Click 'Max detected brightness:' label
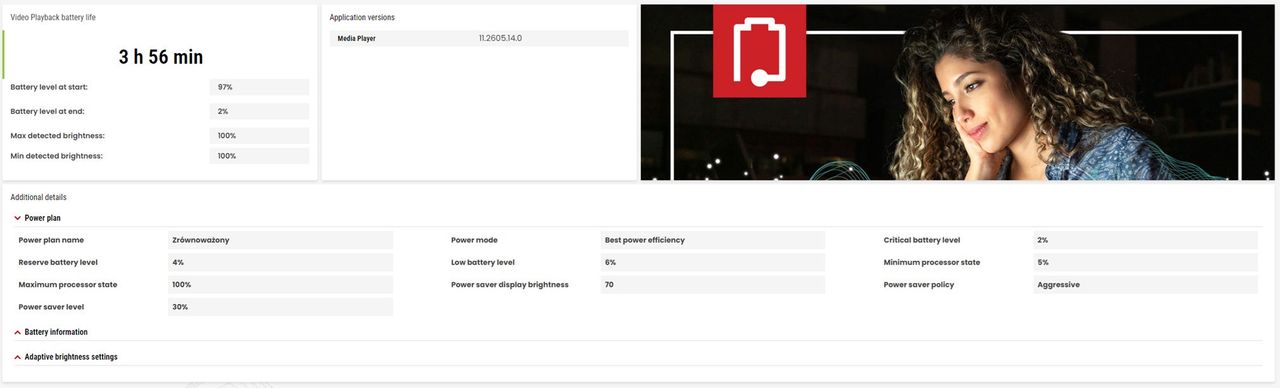1280x388 pixels. [x=57, y=135]
